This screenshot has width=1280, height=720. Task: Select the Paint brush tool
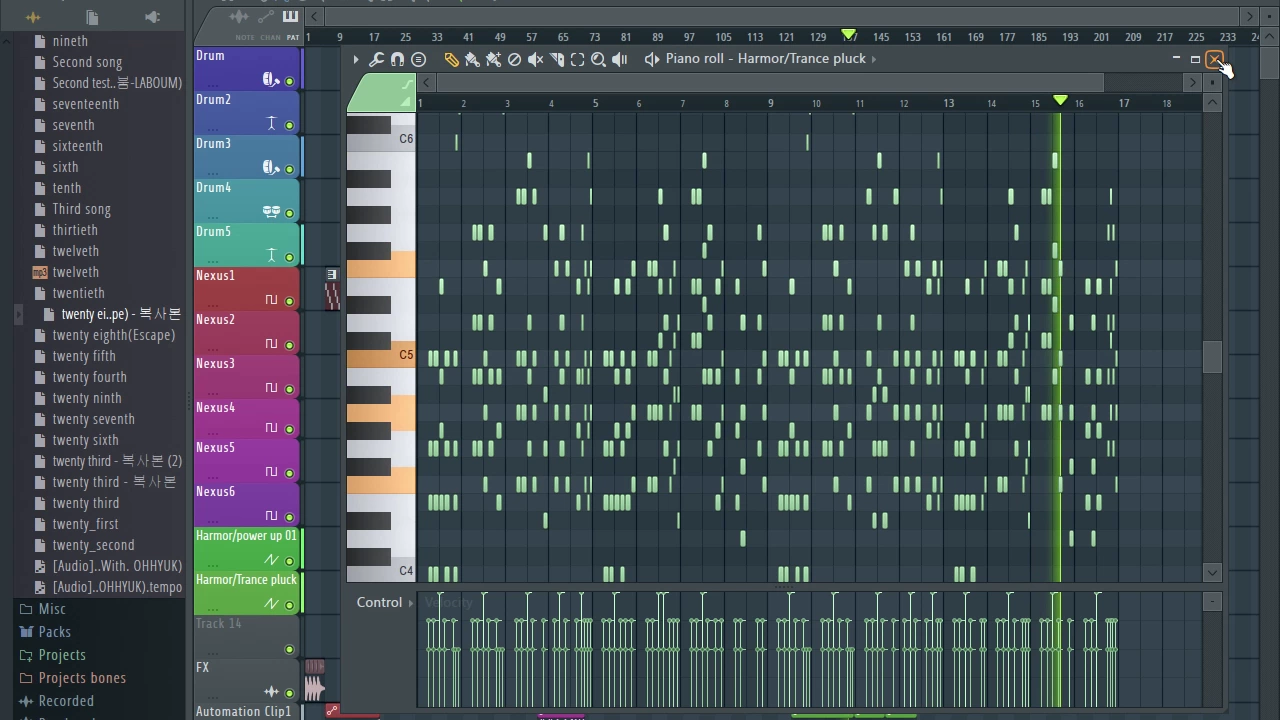[x=472, y=60]
